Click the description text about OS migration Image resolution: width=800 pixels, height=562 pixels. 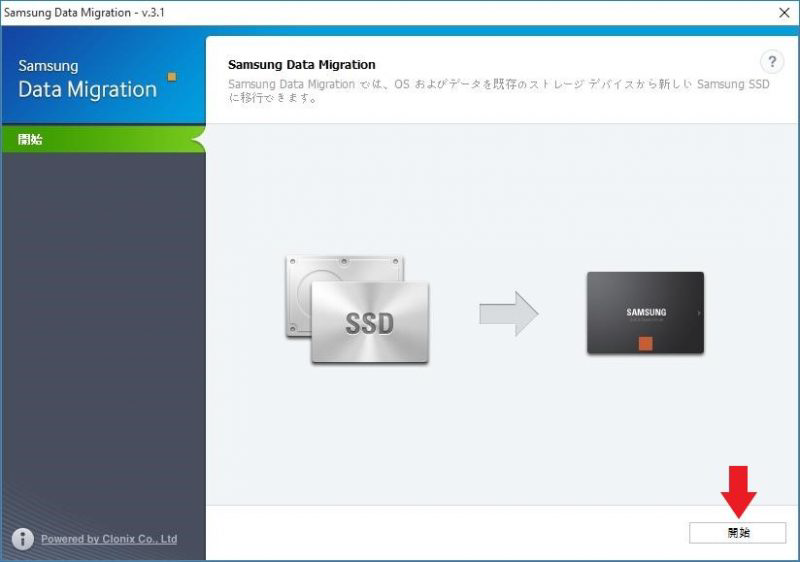[x=498, y=90]
